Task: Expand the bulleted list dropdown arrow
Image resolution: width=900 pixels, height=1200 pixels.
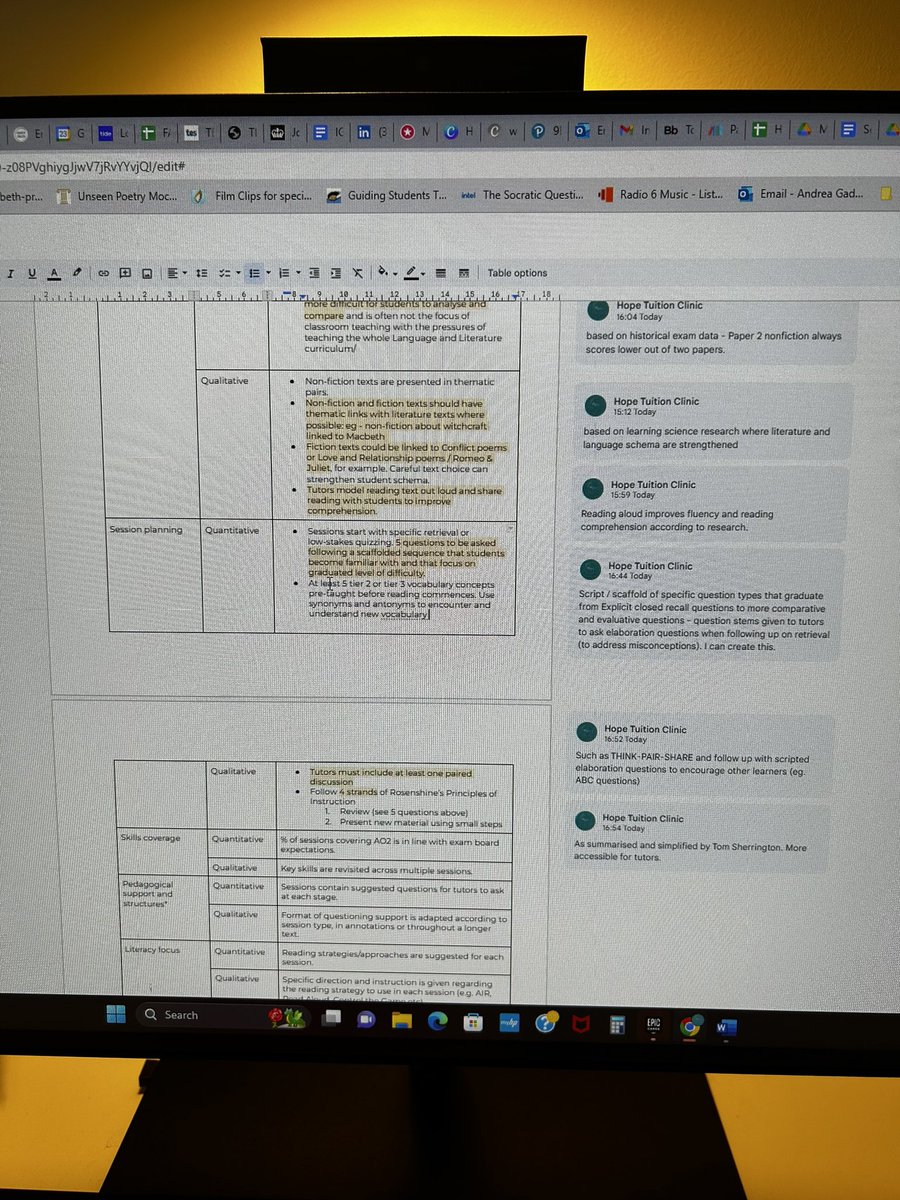Action: pyautogui.click(x=268, y=273)
